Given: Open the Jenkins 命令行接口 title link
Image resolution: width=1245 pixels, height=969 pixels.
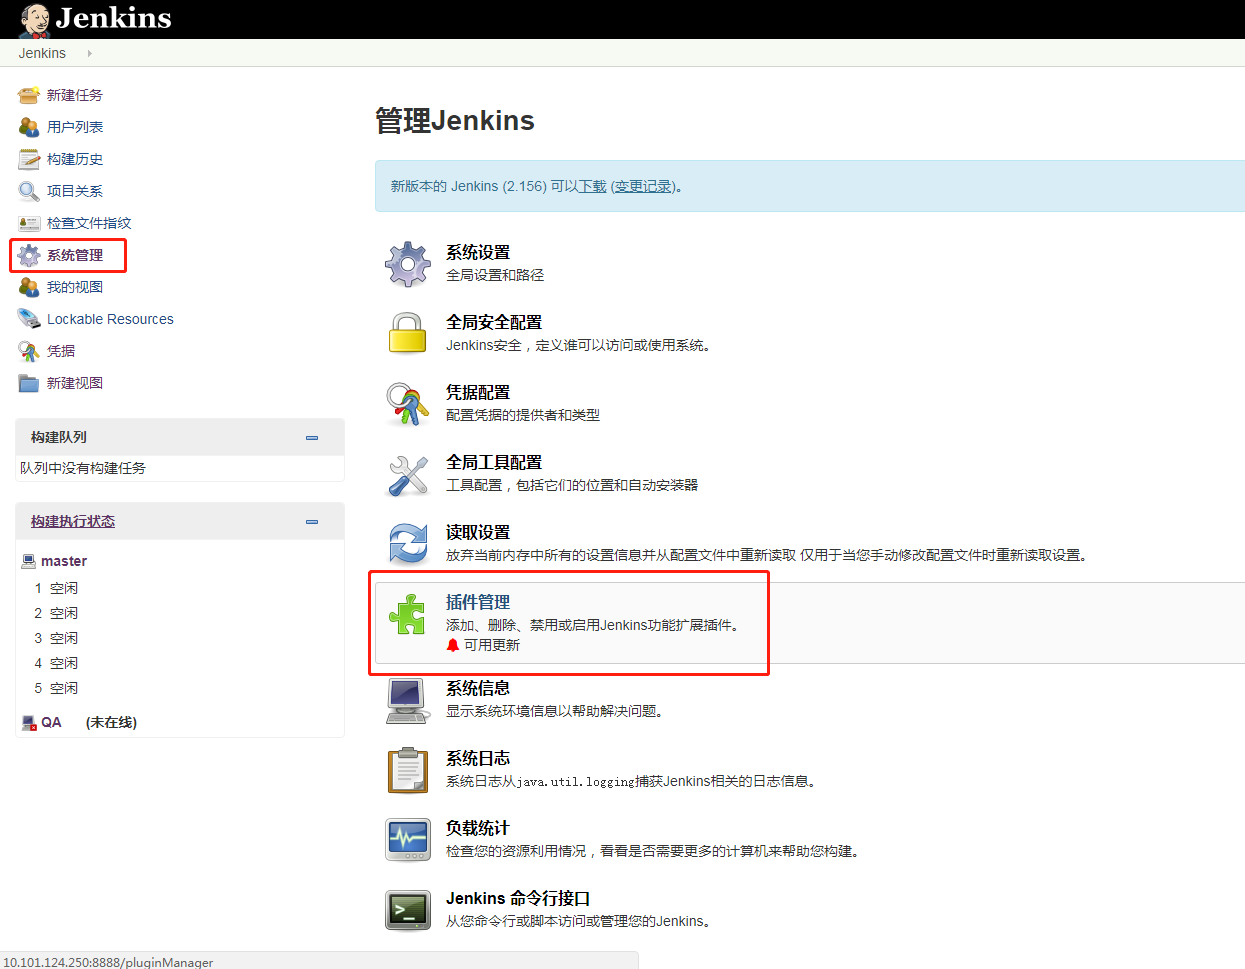Looking at the screenshot, I should click(x=518, y=898).
